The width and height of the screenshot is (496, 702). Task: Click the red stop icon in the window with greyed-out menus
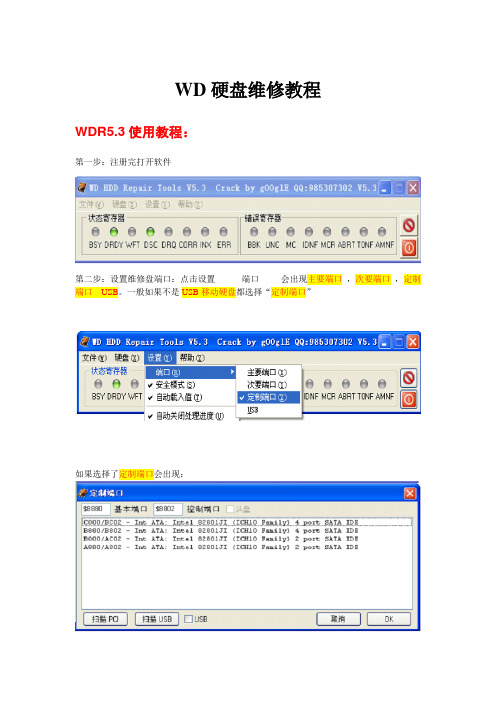409,225
